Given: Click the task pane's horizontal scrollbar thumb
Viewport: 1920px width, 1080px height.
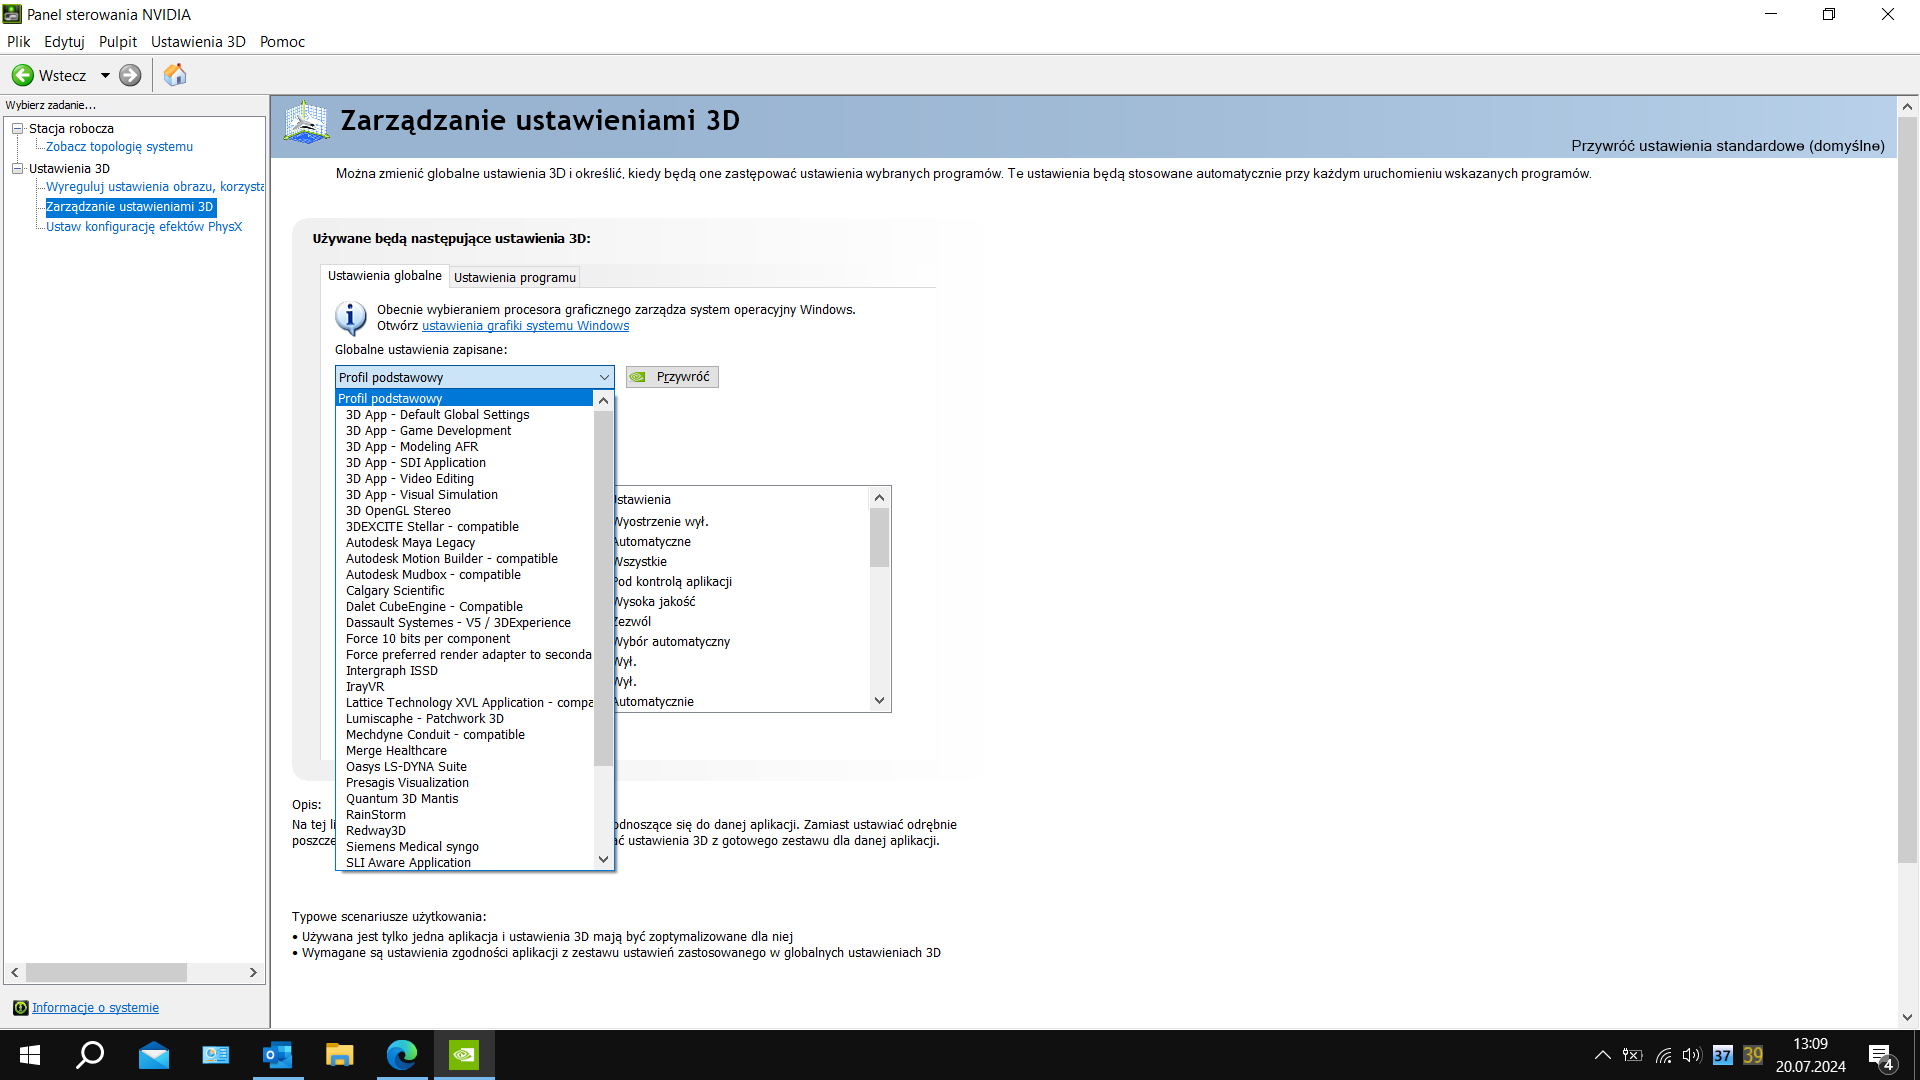Looking at the screenshot, I should (x=106, y=972).
